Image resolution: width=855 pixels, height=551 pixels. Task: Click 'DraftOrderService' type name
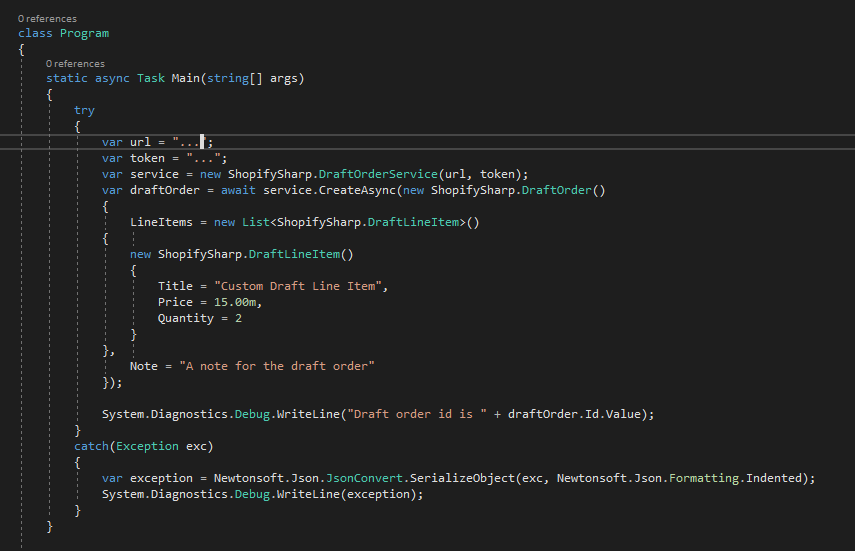[x=378, y=174]
